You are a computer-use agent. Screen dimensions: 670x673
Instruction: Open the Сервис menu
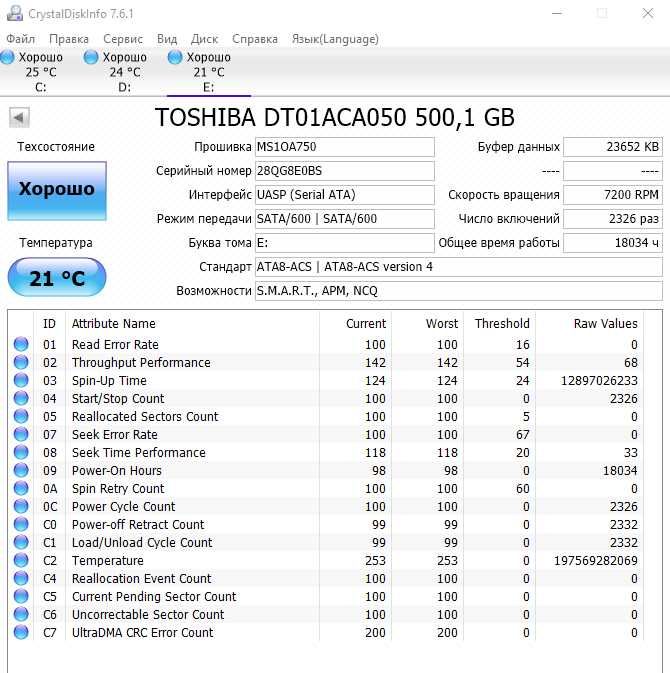123,39
